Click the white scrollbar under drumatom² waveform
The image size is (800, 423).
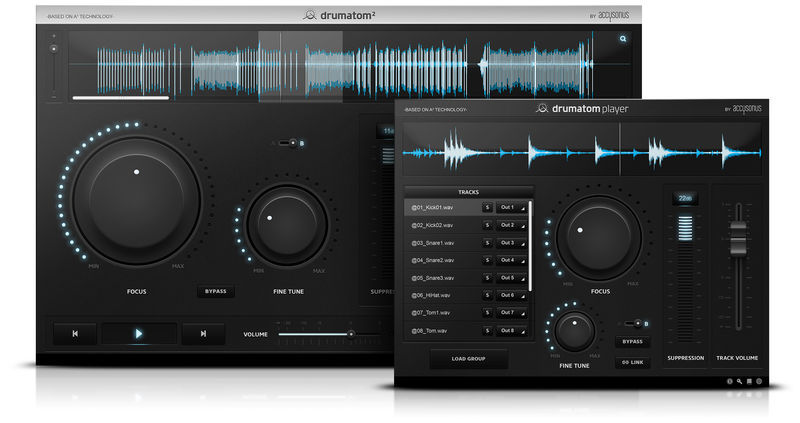(121, 97)
